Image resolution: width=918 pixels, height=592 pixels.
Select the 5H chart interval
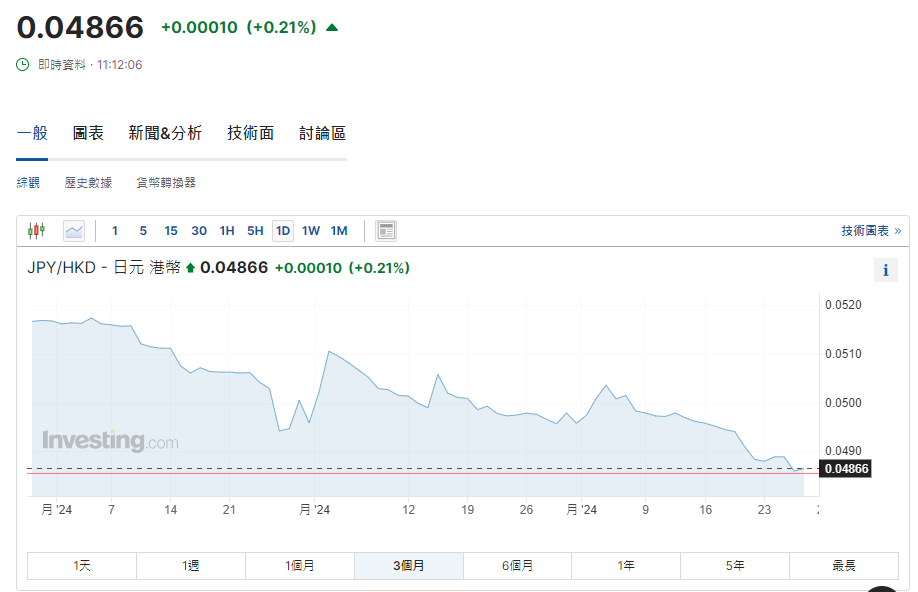(x=255, y=231)
